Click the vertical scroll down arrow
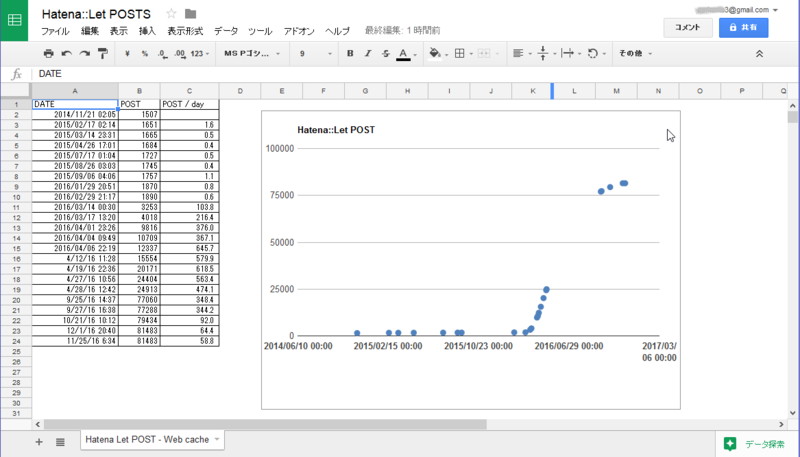The width and height of the screenshot is (800, 457). [x=792, y=413]
